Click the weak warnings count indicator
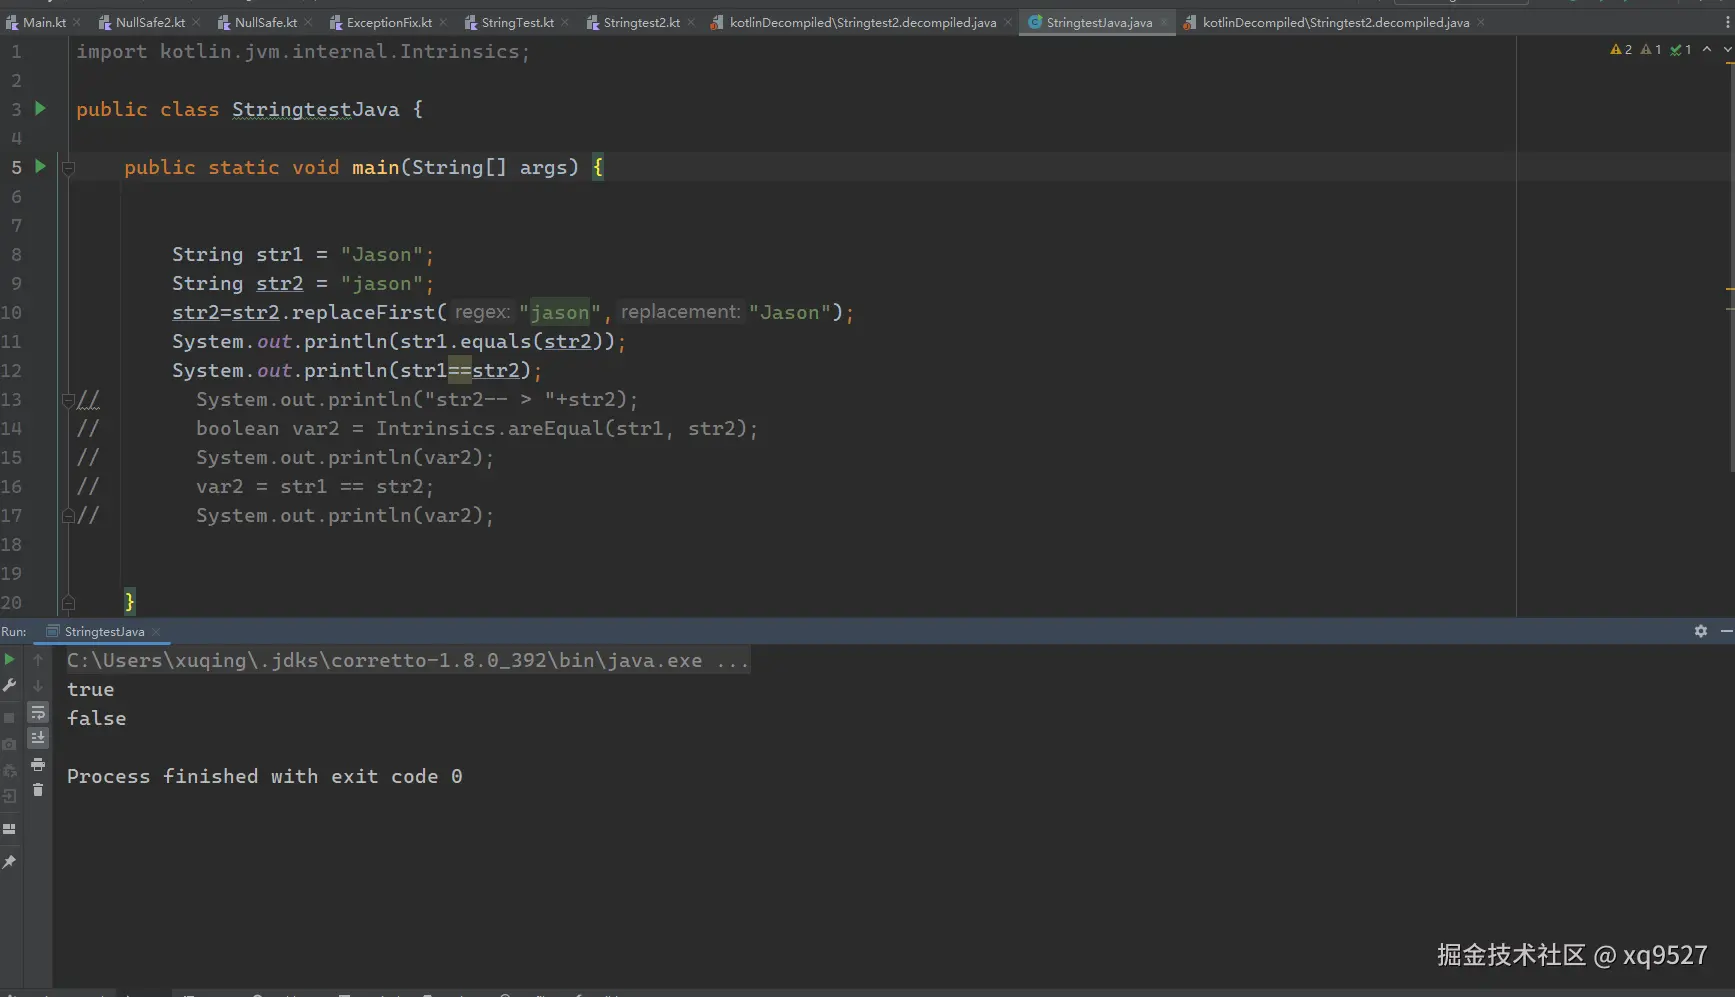Viewport: 1735px width, 997px height. point(1651,49)
